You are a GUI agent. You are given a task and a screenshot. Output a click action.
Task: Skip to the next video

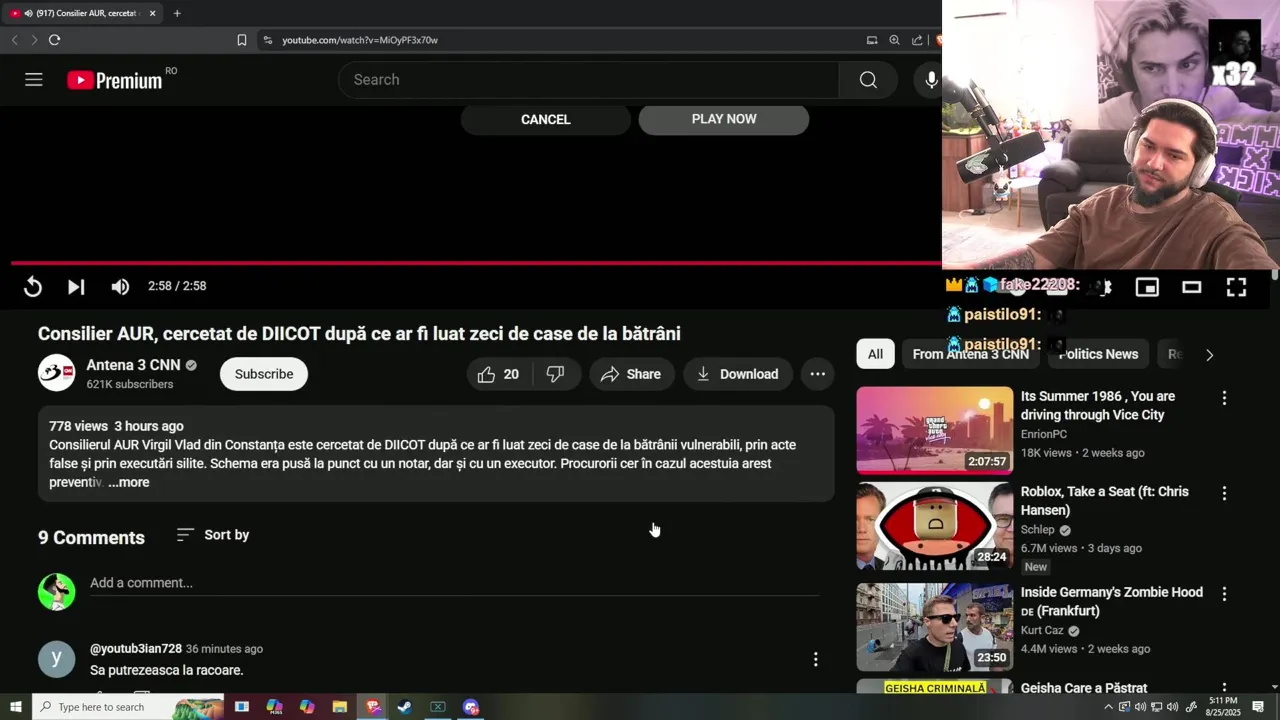coord(76,287)
